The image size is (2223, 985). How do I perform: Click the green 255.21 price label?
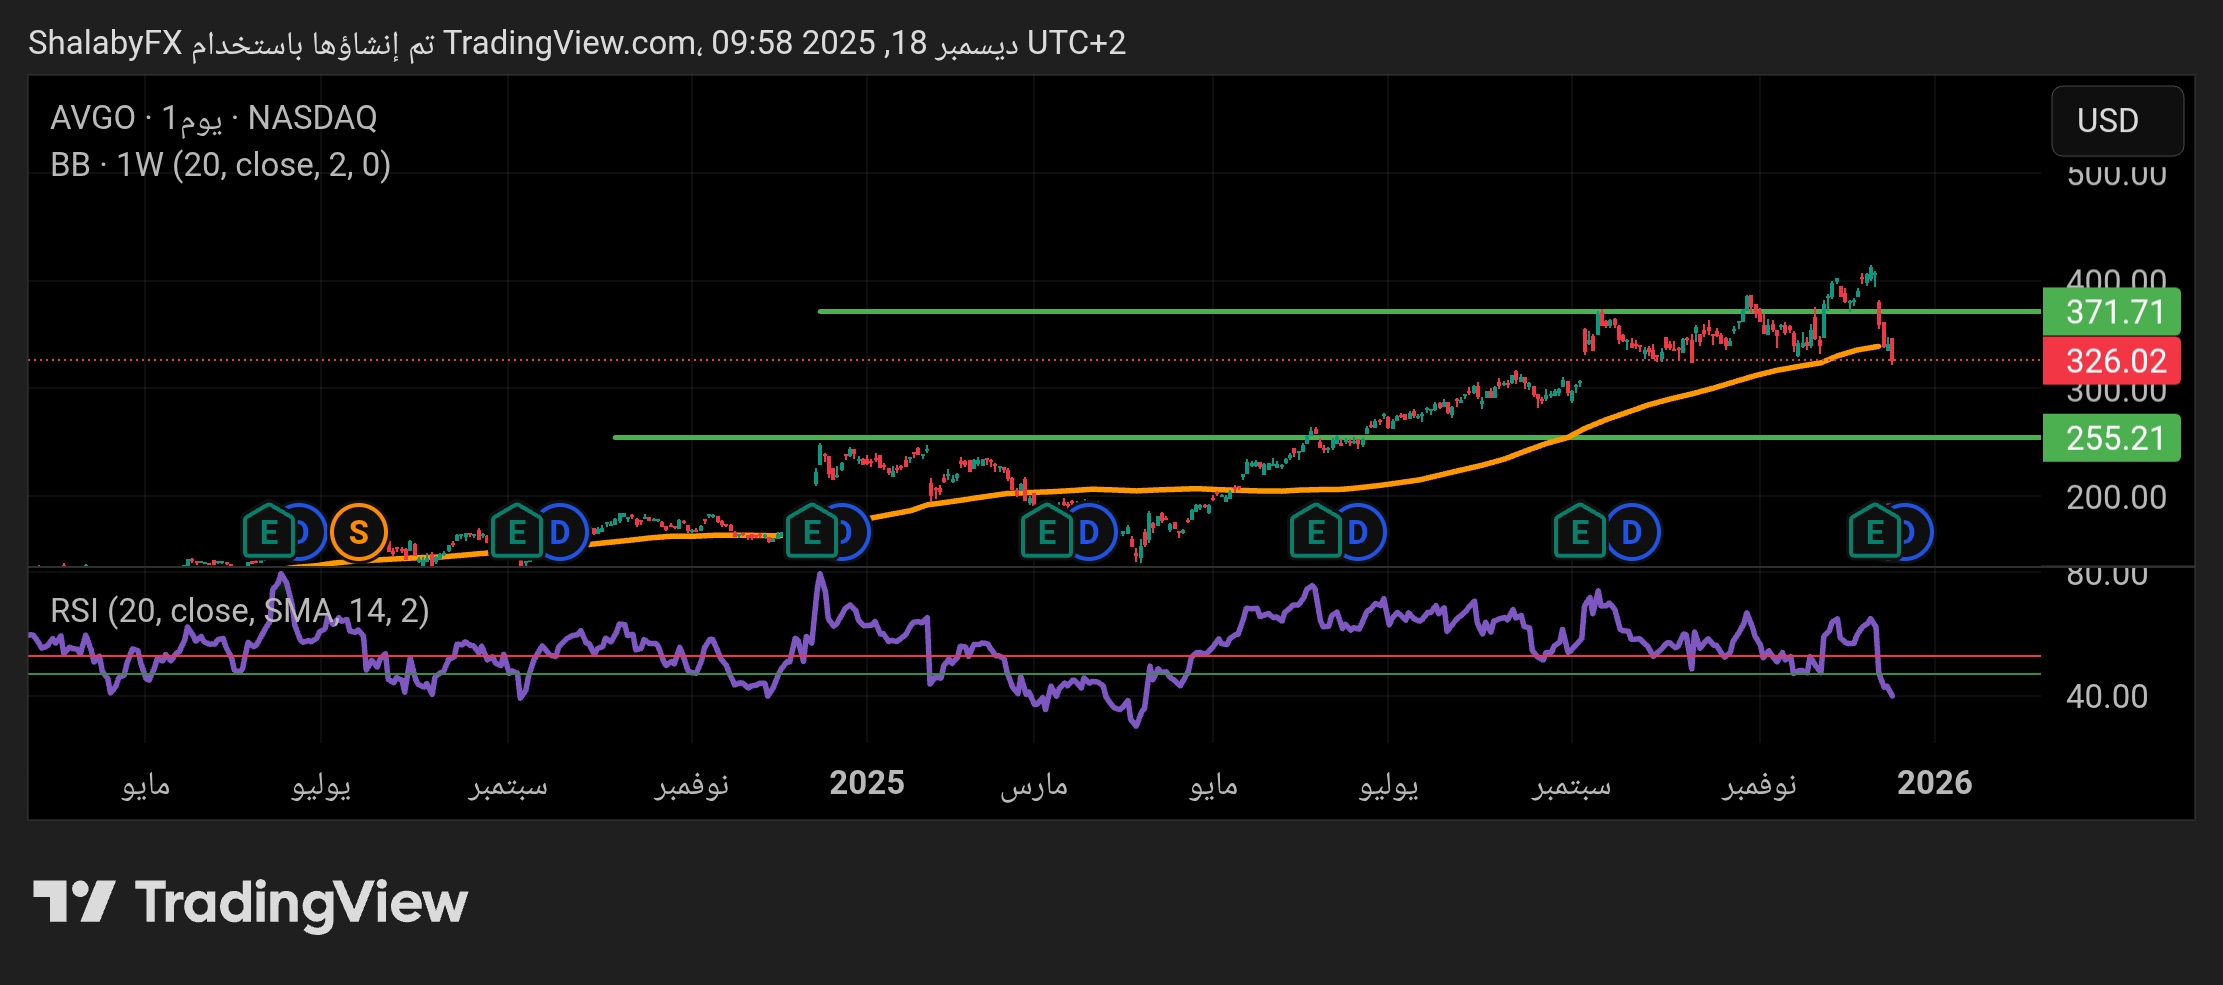[2110, 438]
